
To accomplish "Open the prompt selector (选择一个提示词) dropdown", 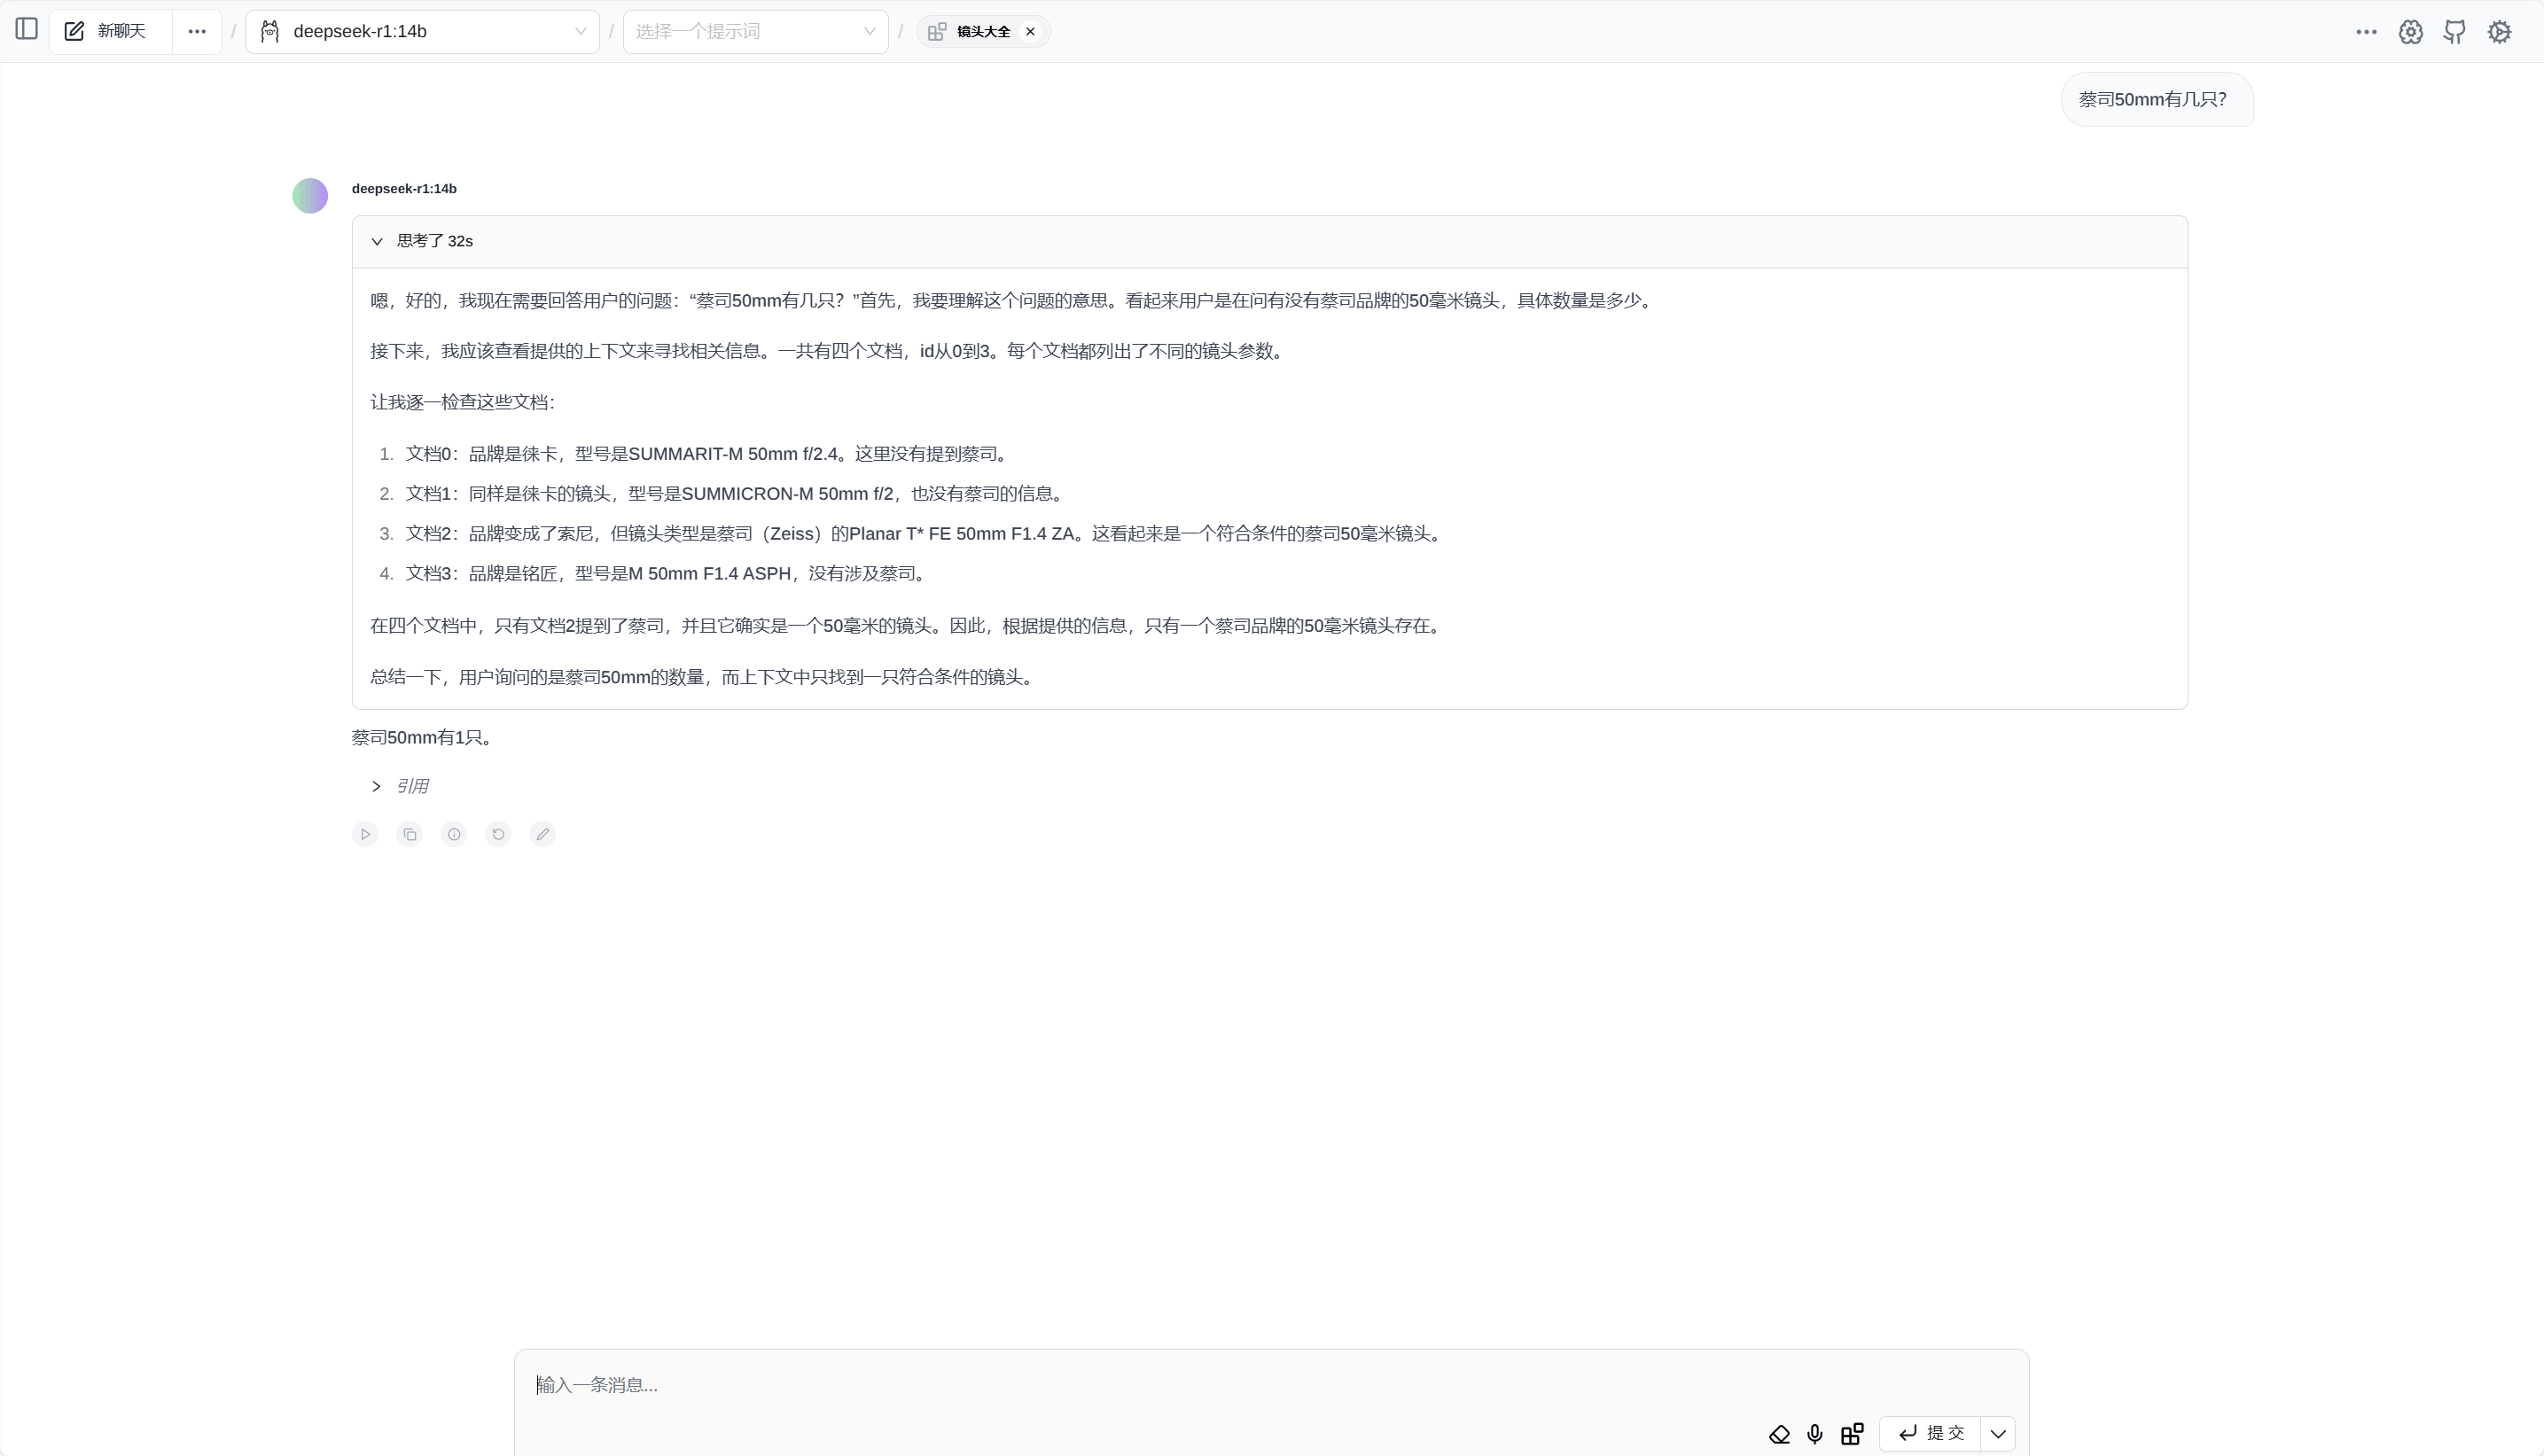I will click(755, 31).
